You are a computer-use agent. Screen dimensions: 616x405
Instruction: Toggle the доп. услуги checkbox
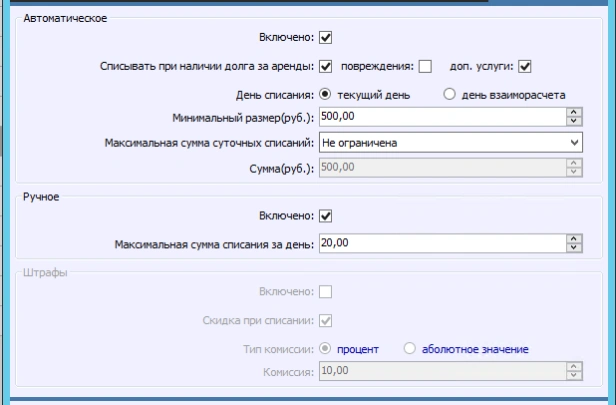pos(525,67)
